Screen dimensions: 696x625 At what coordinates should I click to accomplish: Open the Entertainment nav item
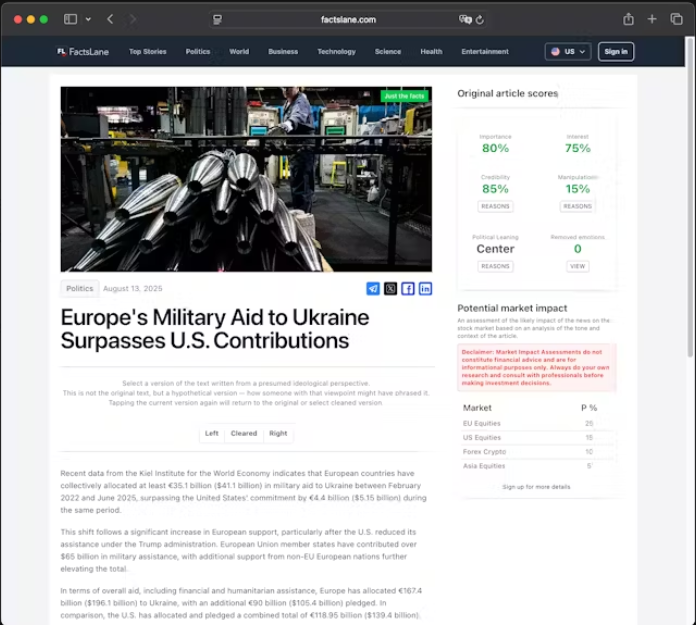click(485, 51)
